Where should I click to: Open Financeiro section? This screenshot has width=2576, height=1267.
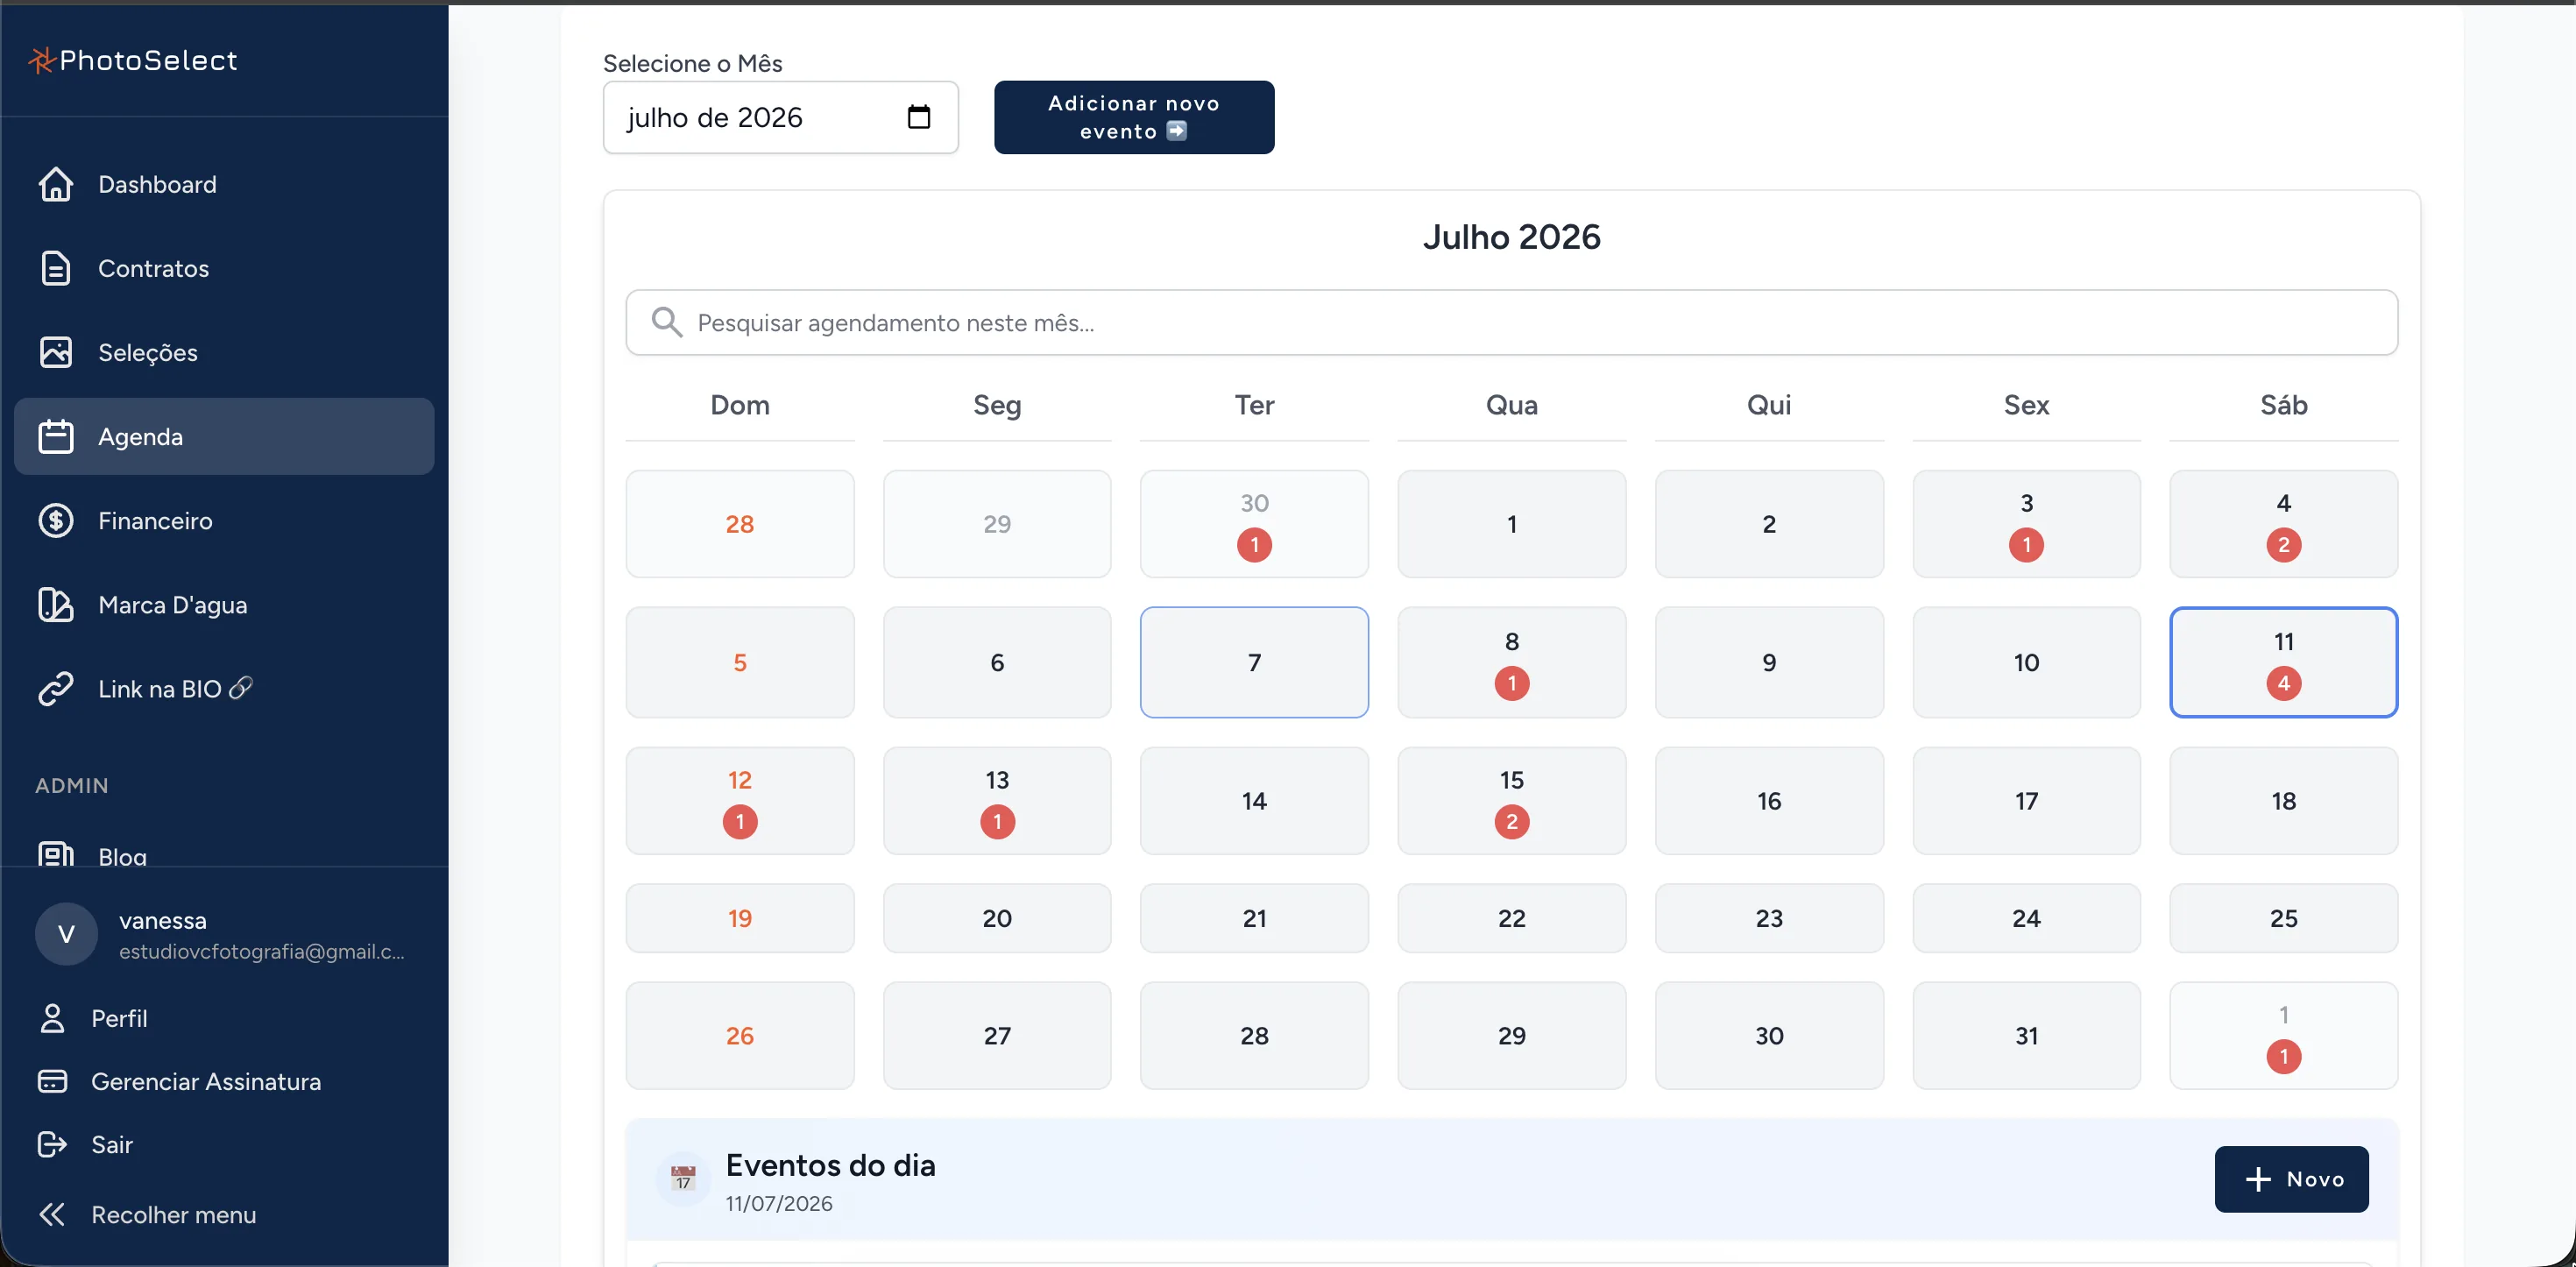point(224,520)
